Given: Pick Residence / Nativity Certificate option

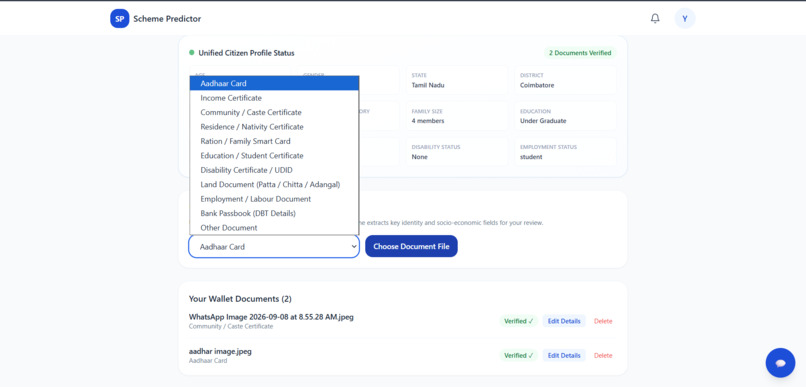Looking at the screenshot, I should click(274, 126).
